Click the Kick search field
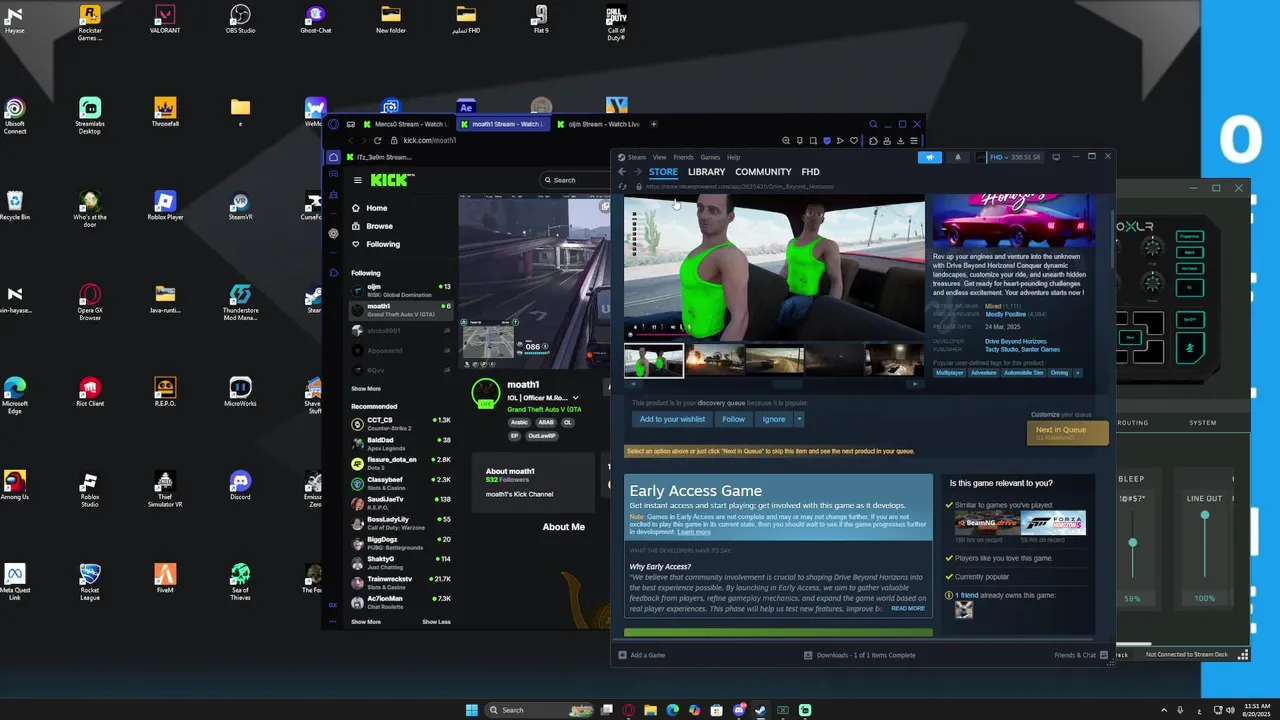 [x=574, y=180]
